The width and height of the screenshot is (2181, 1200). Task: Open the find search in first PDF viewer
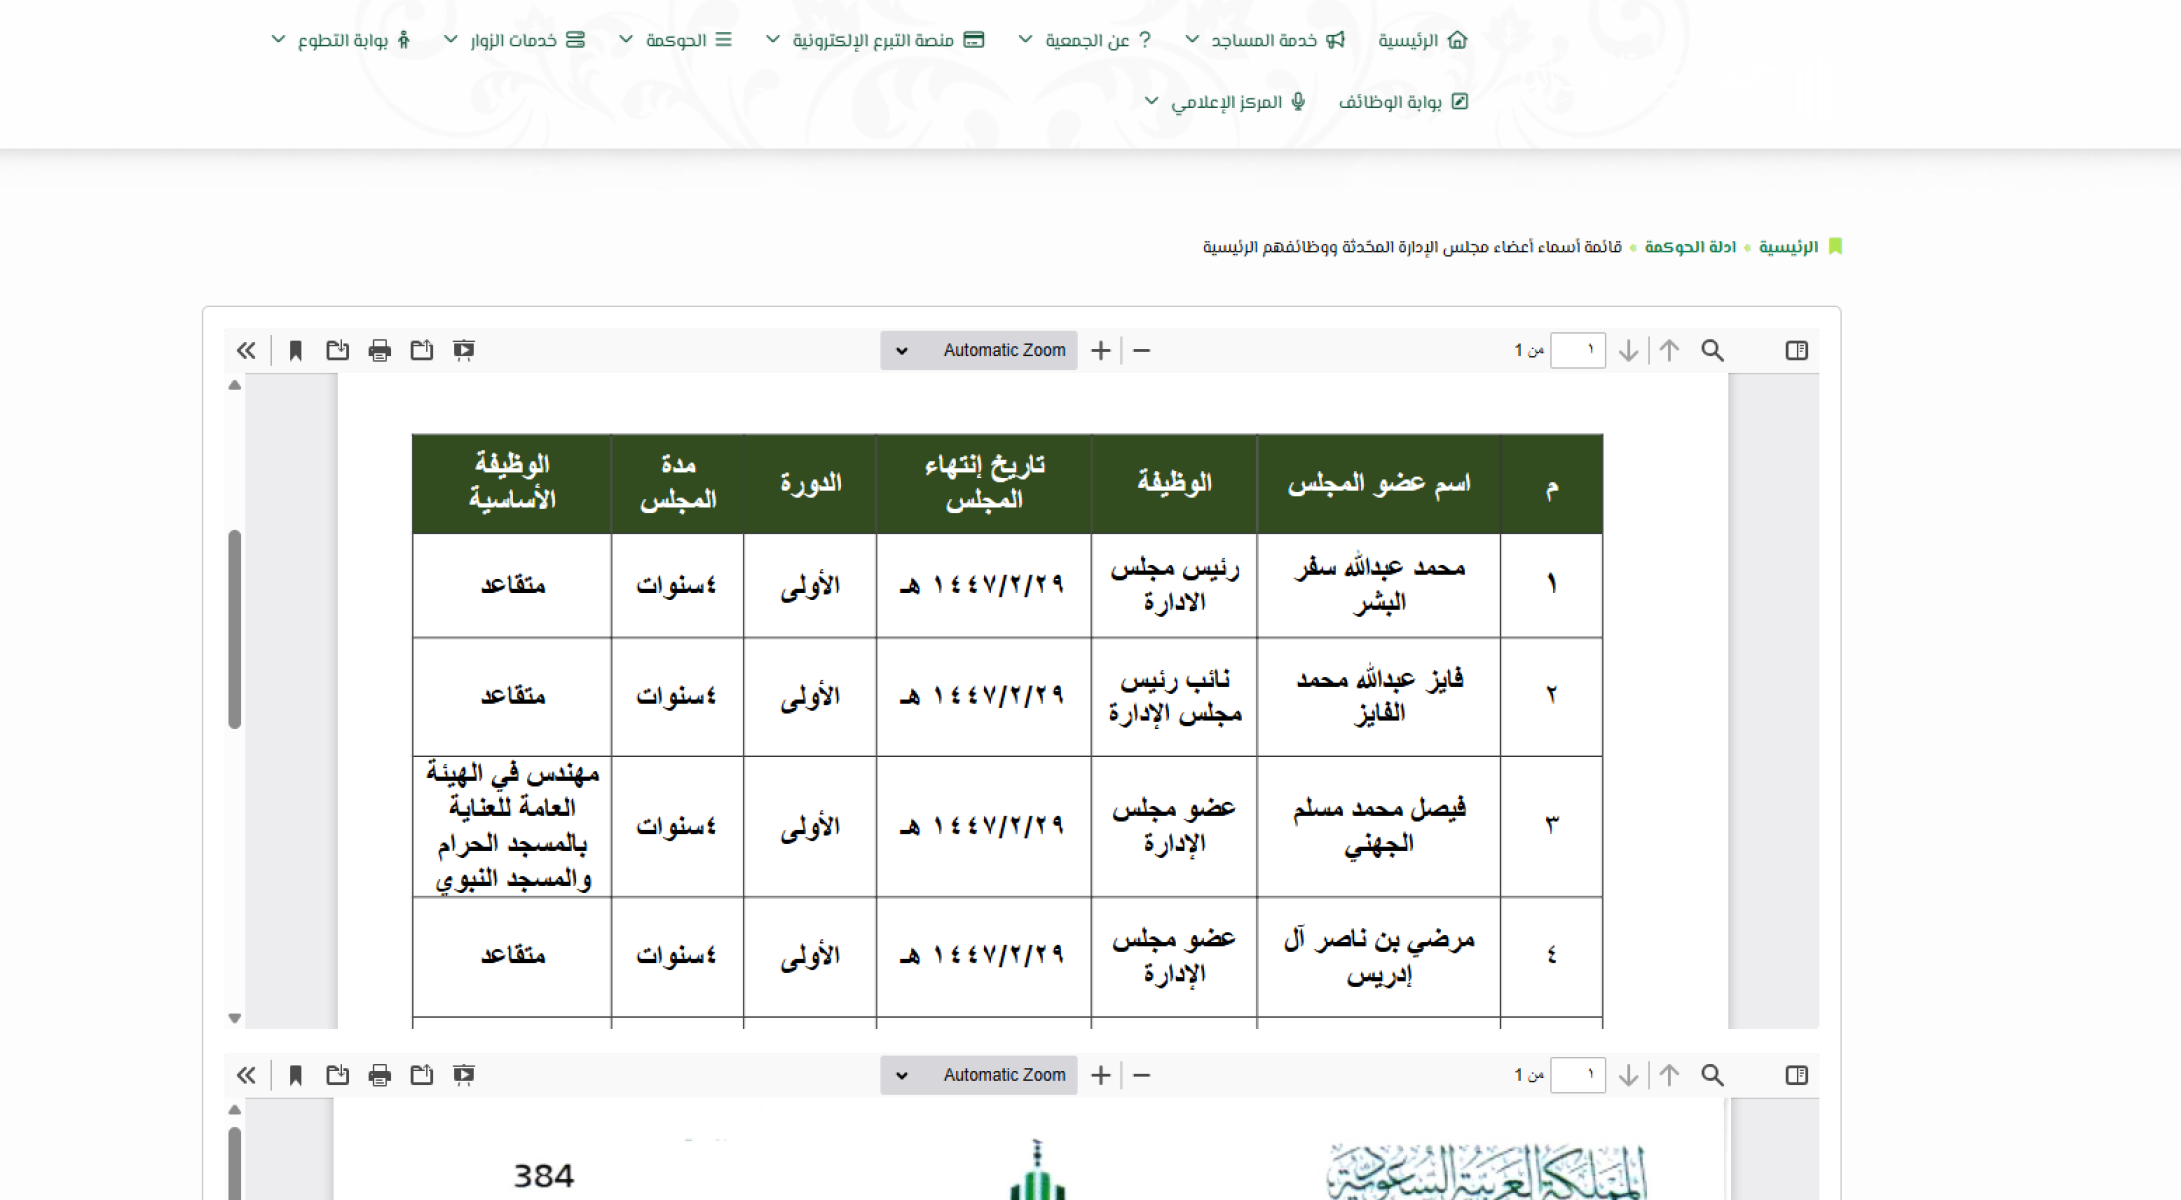click(1712, 351)
